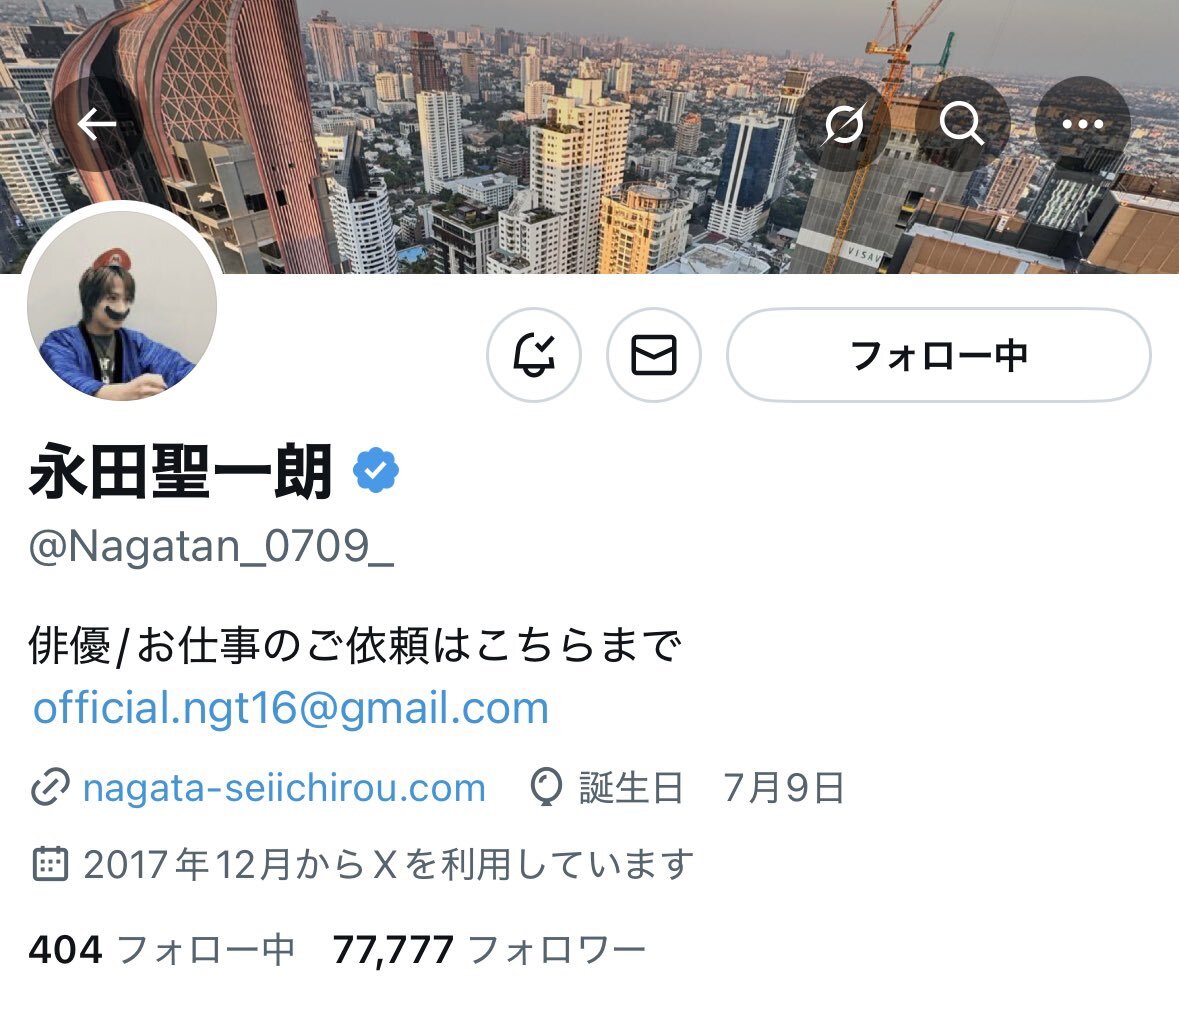Tap the chain link icon

click(x=50, y=788)
